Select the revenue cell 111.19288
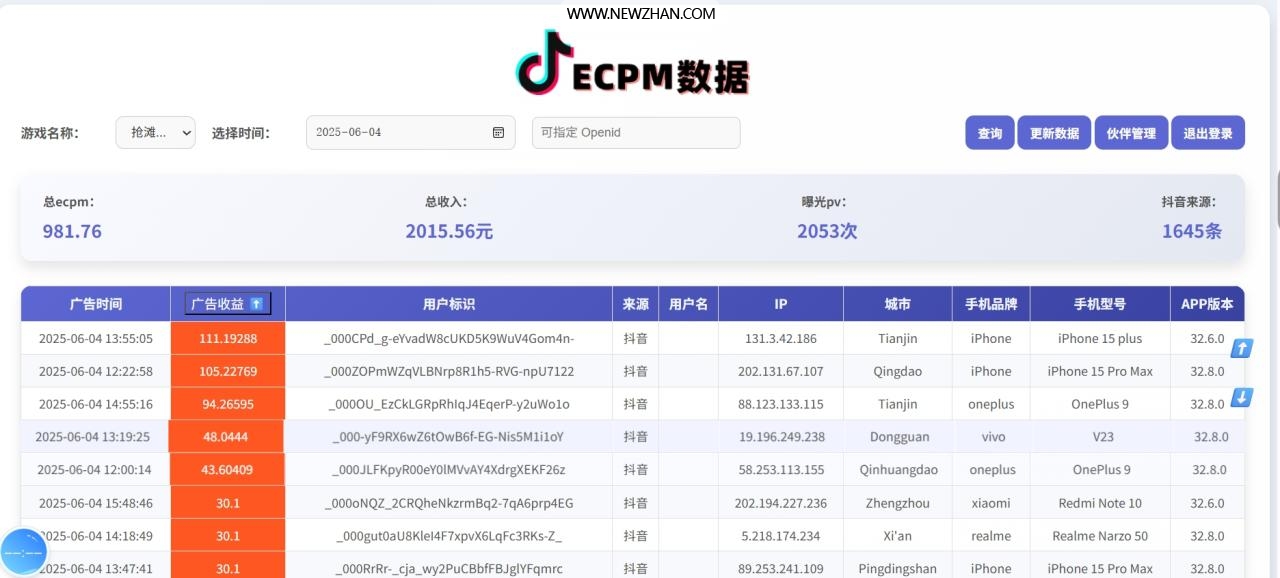 pos(228,338)
